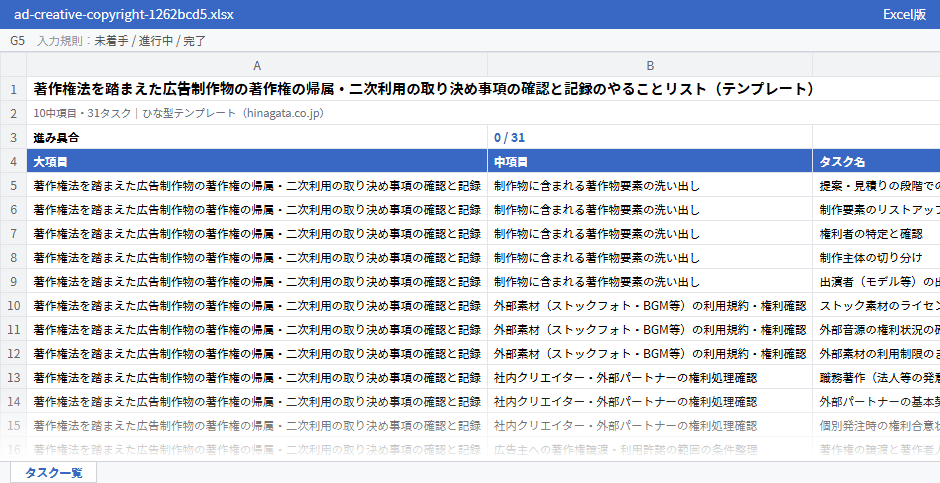Select row header 10
The width and height of the screenshot is (940, 483).
[13, 305]
